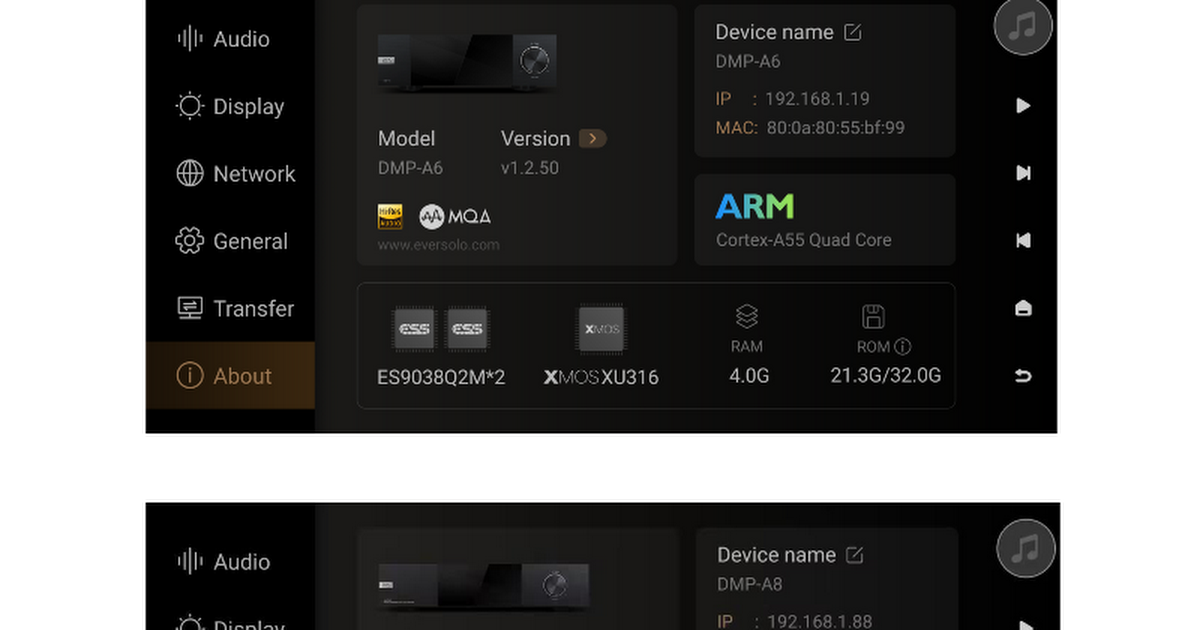Open the www.eversolo.com link
This screenshot has height=630, width=1200.
pyautogui.click(x=439, y=244)
